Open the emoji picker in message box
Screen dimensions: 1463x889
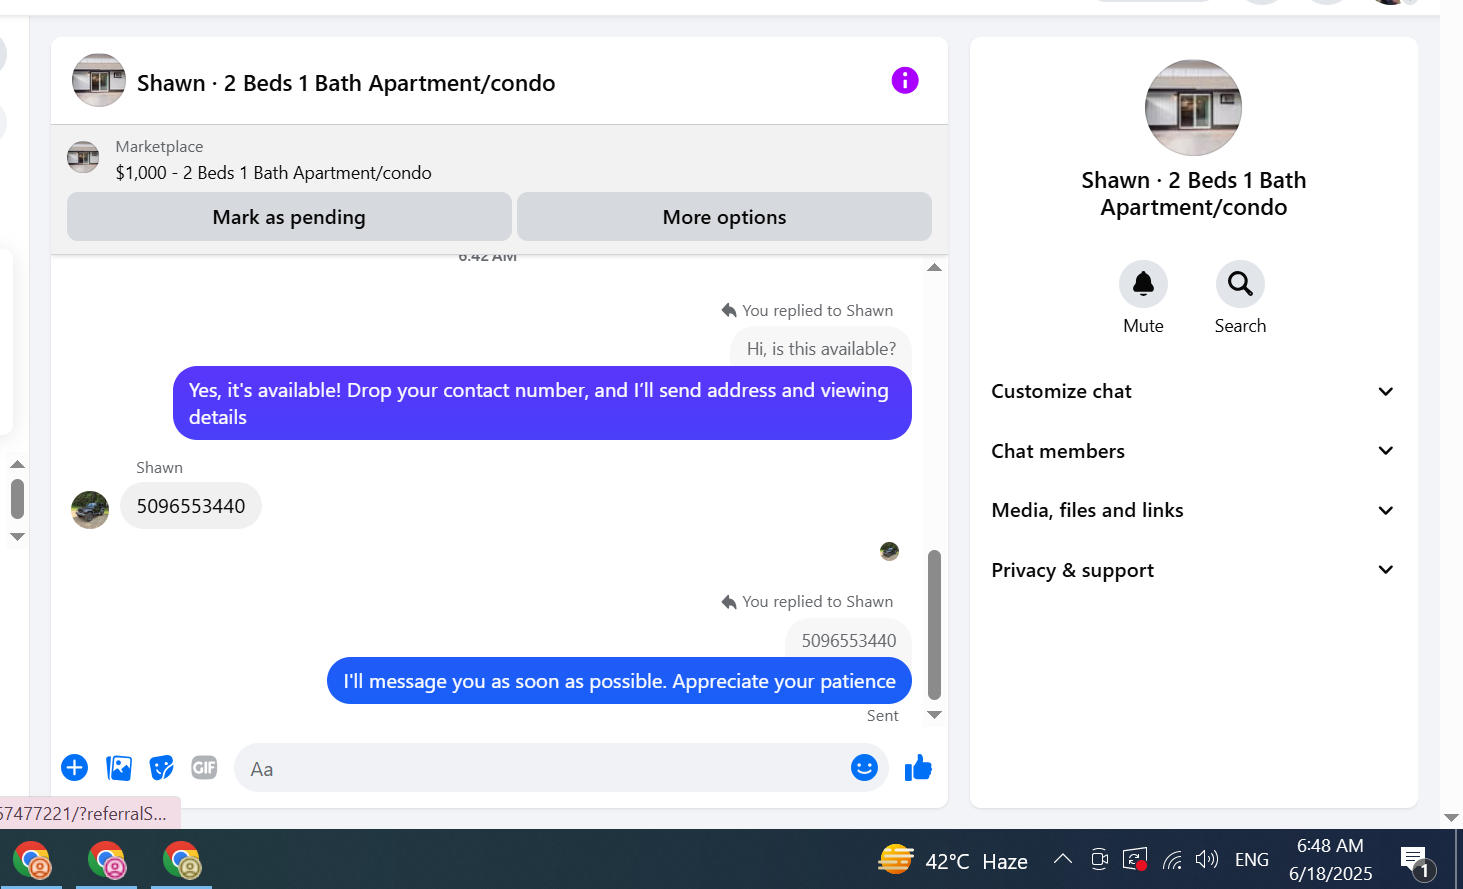tap(864, 768)
